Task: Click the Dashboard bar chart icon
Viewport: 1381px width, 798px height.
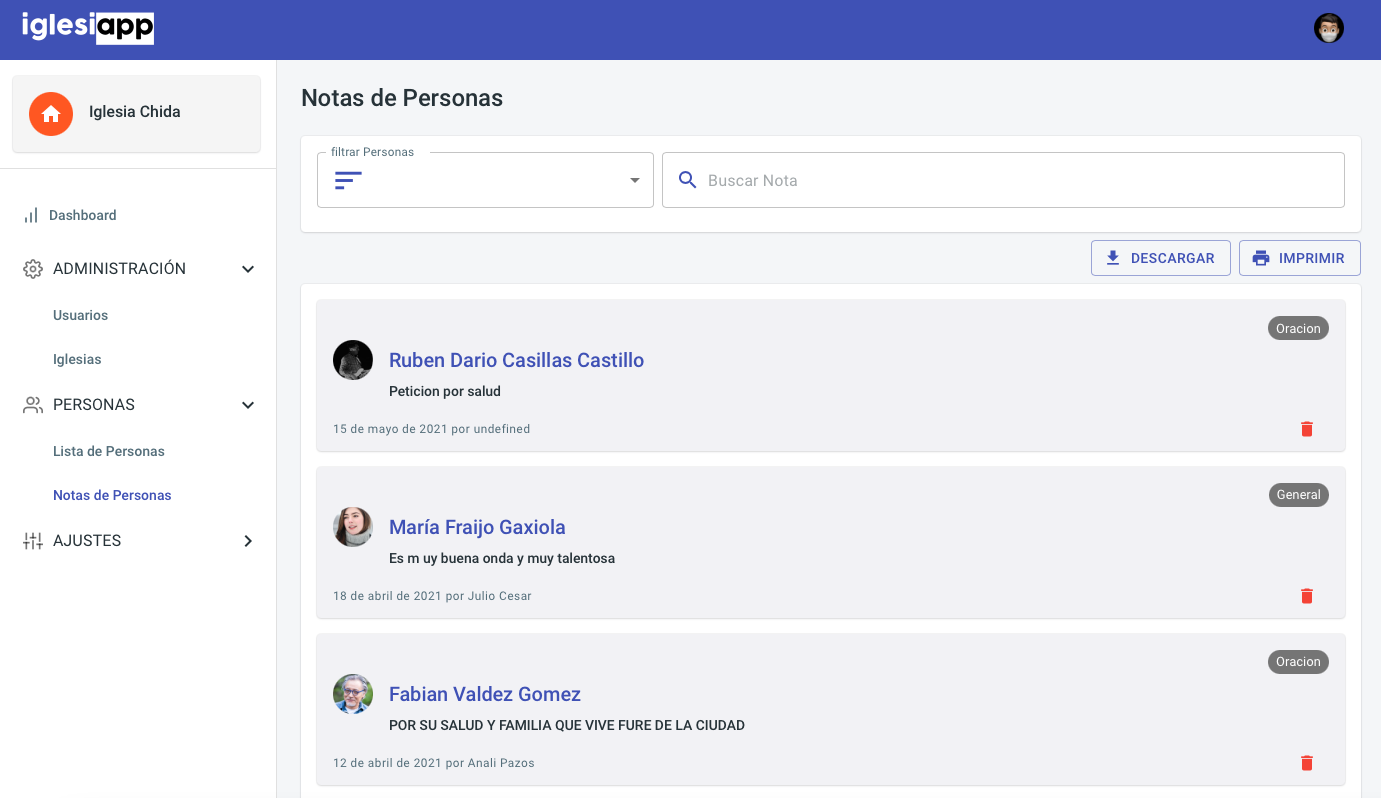Action: 31,215
